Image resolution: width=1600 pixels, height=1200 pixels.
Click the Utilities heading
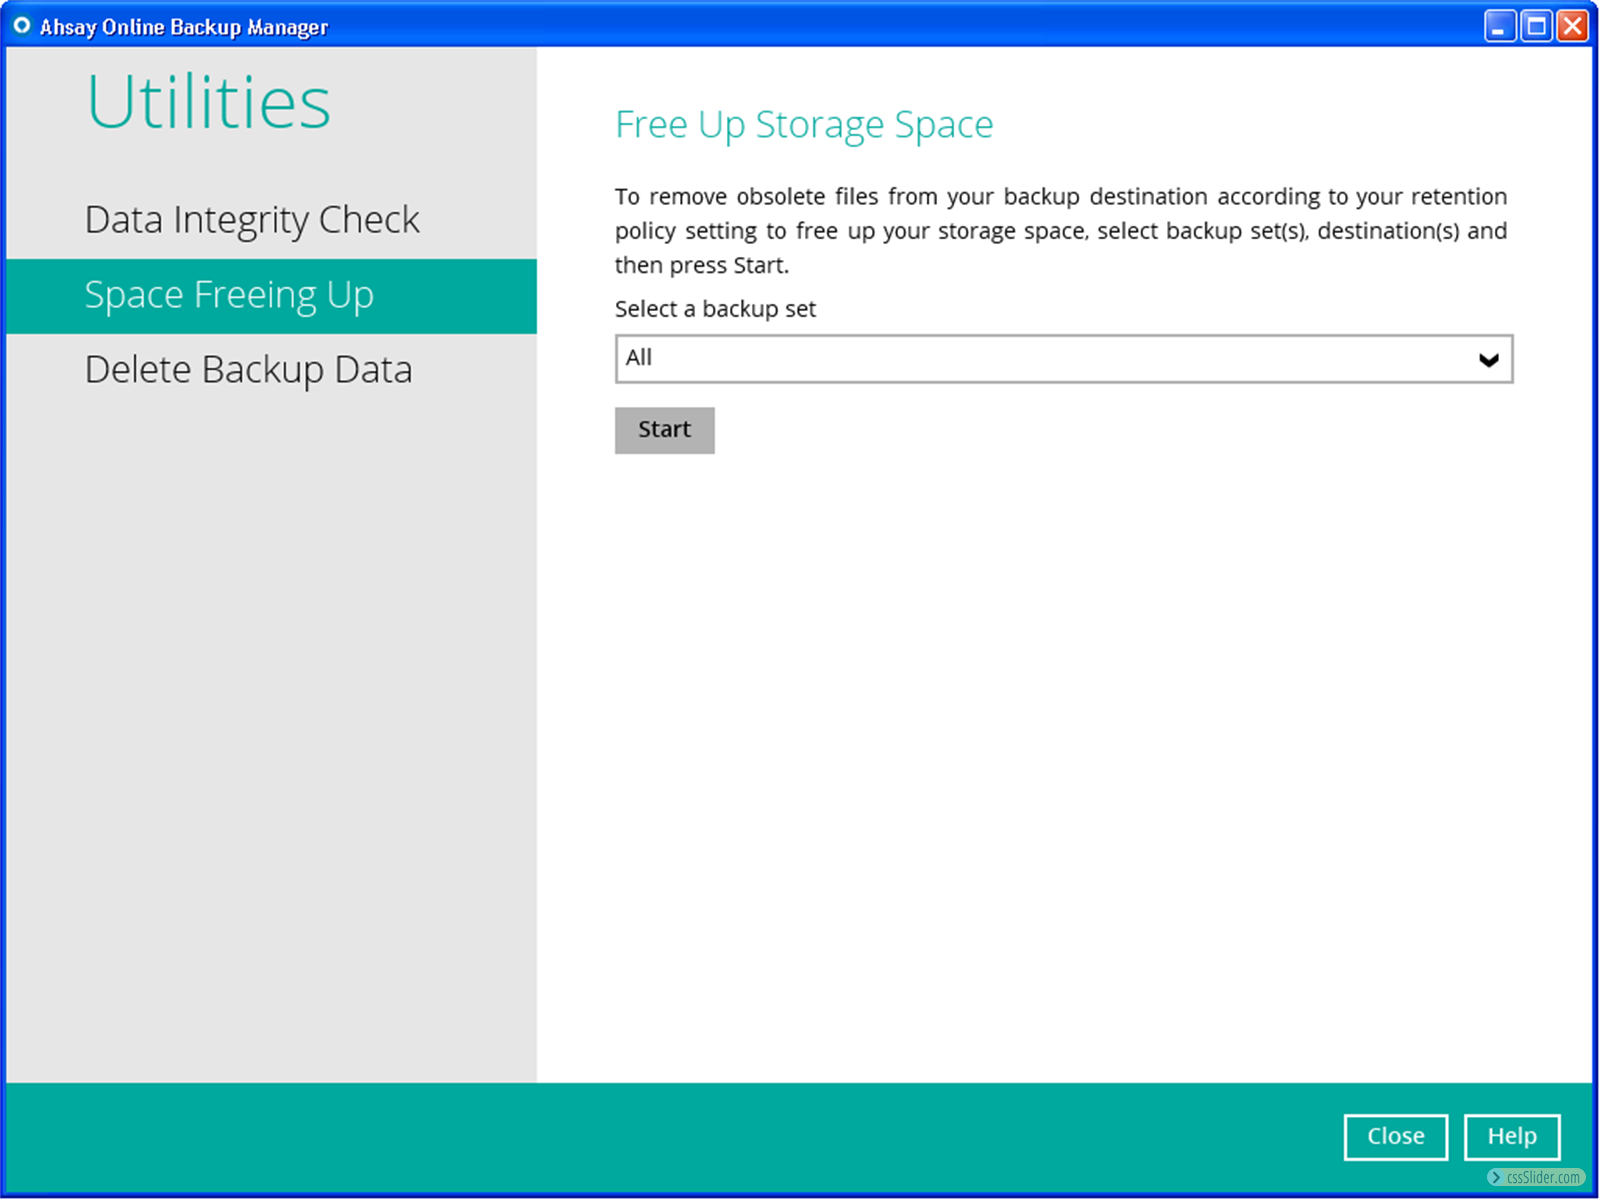[x=208, y=102]
